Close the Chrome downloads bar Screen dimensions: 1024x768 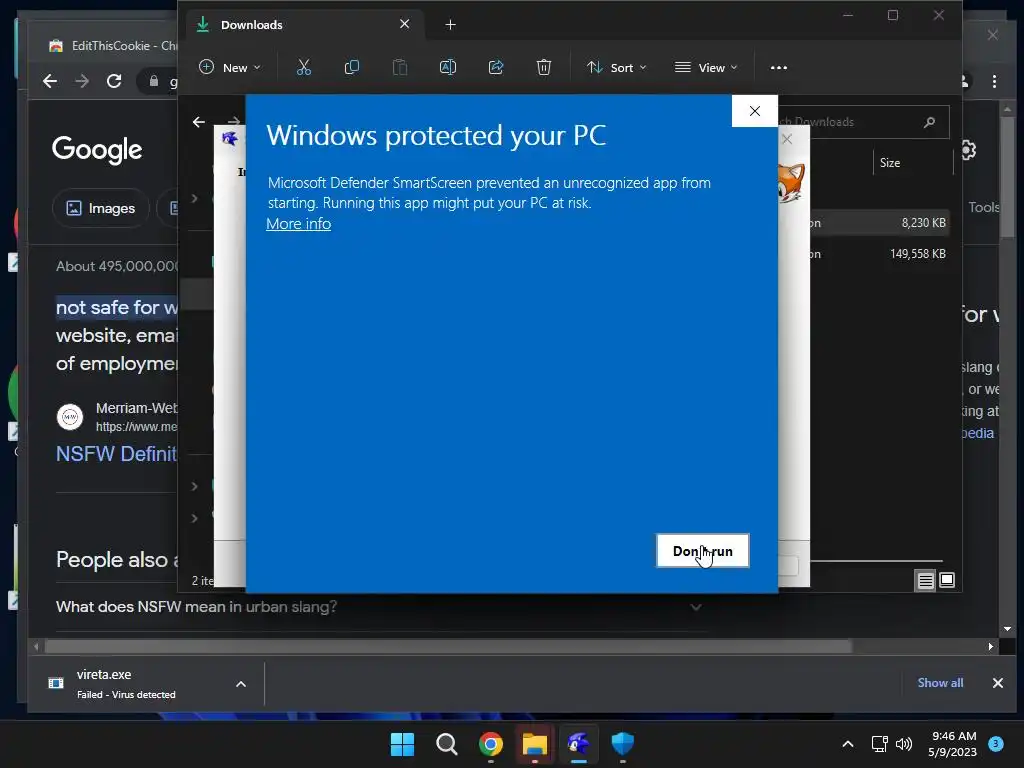[x=998, y=683]
